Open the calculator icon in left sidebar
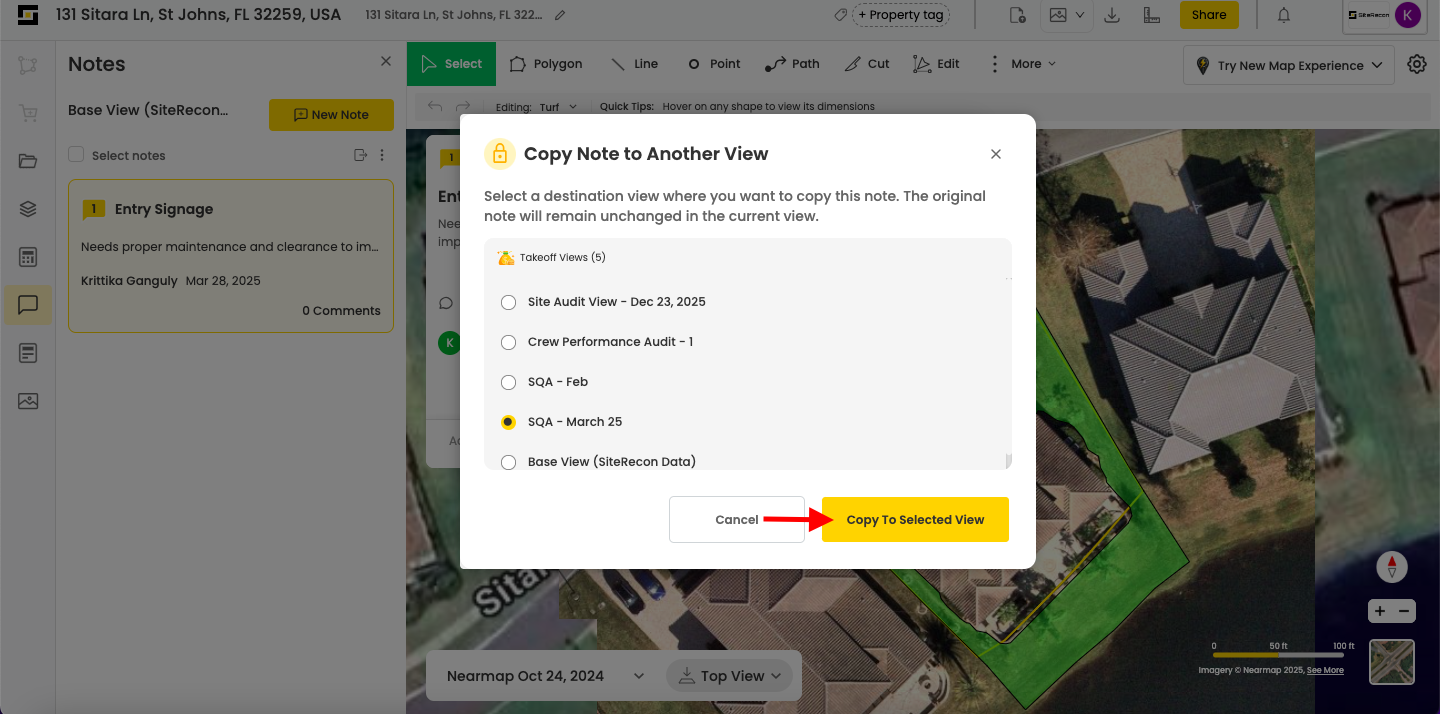Viewport: 1440px width, 714px height. coord(27,257)
